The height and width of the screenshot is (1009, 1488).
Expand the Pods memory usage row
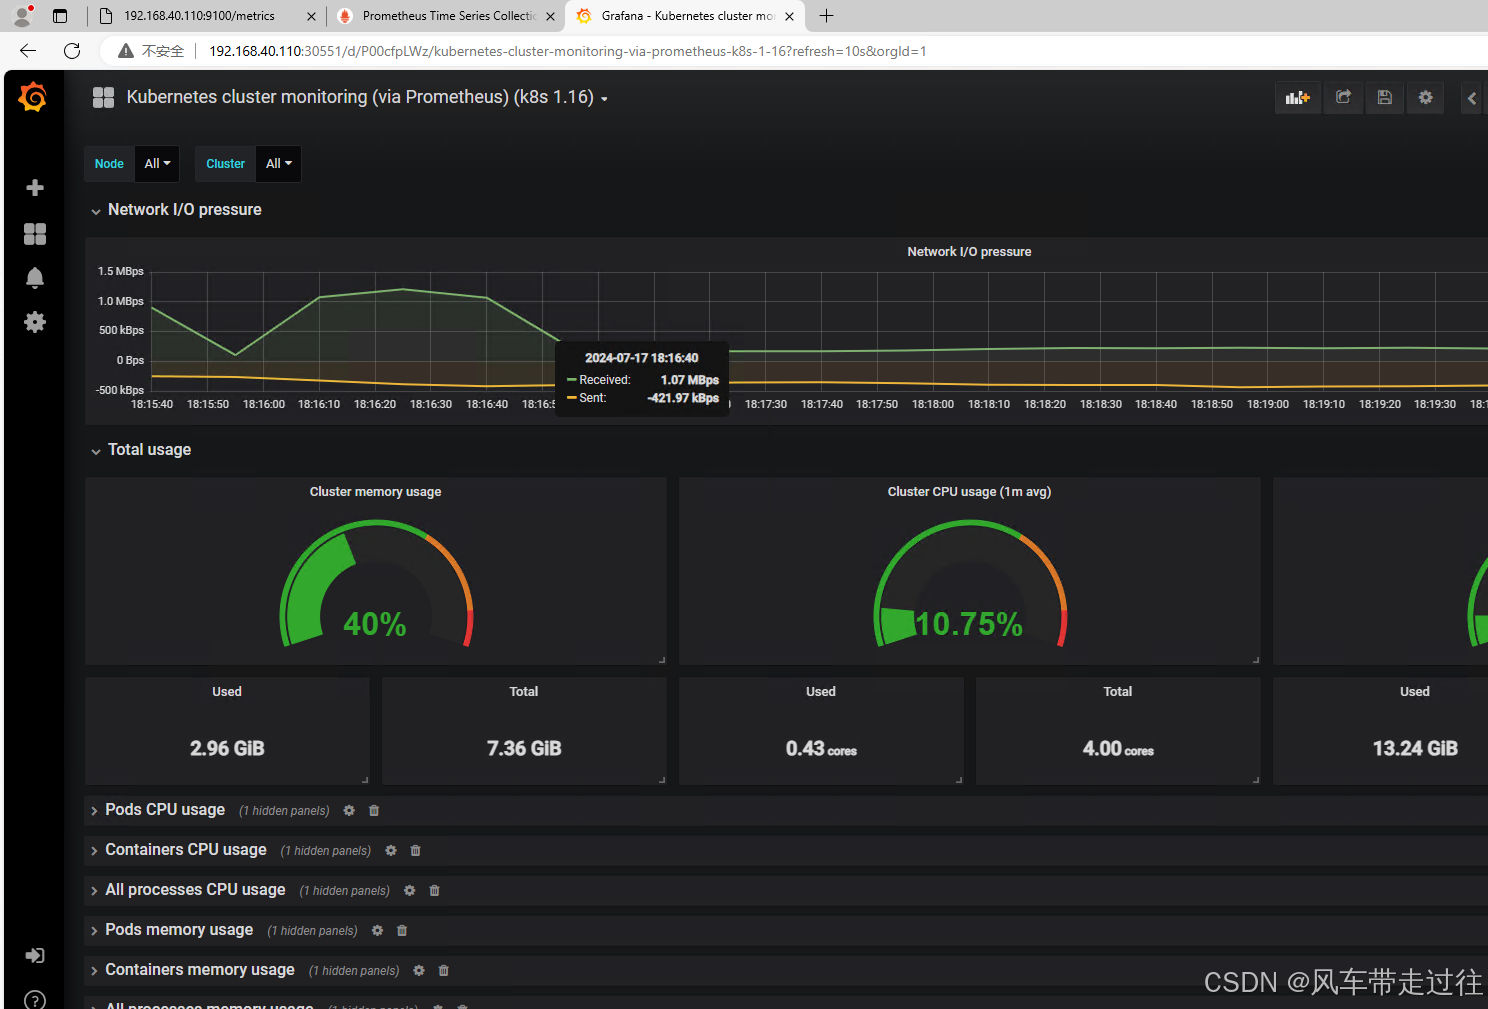(x=95, y=931)
